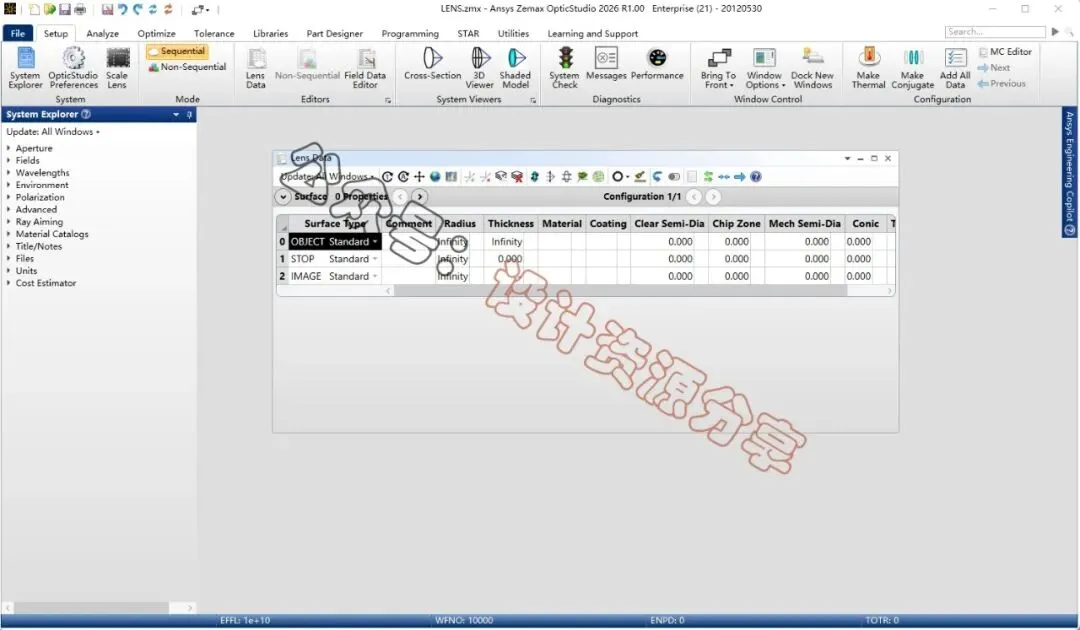Click the toggle switch icon in Lens Data toolbar

pos(674,177)
